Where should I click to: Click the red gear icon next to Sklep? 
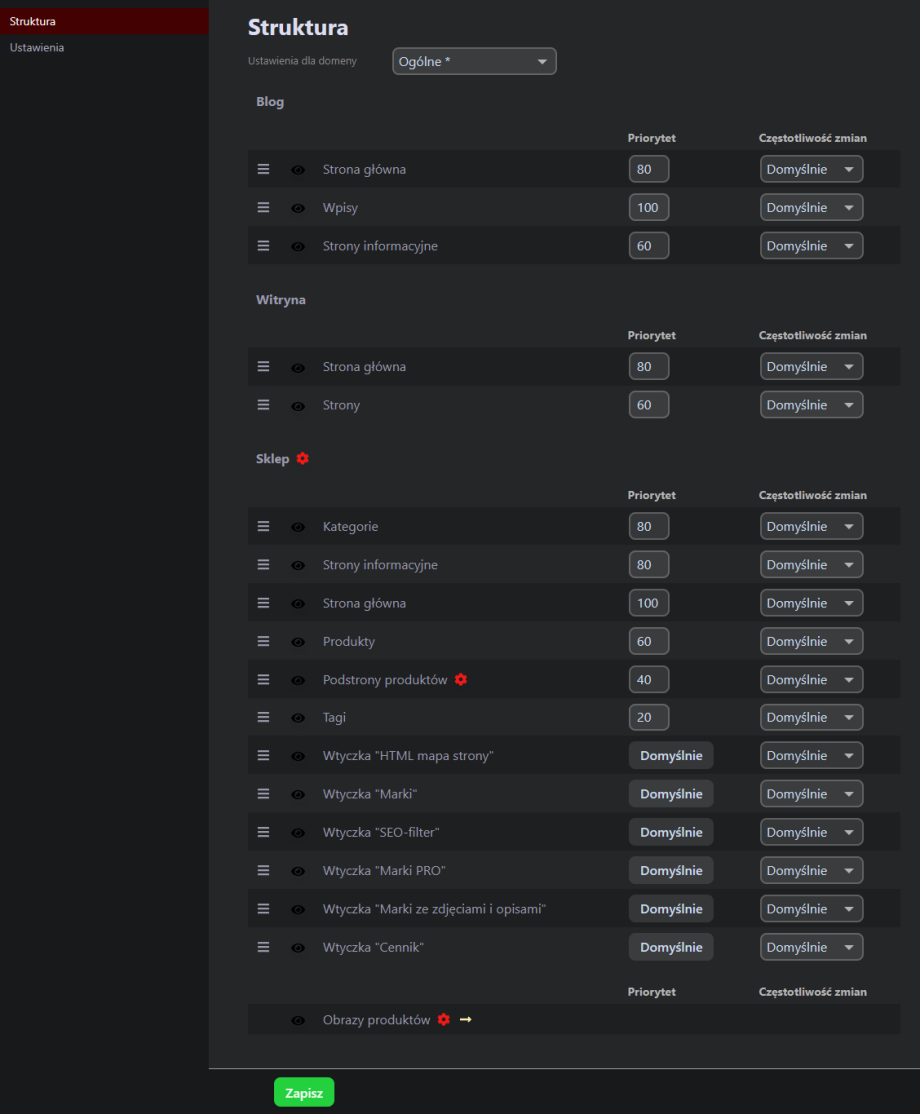coord(303,459)
